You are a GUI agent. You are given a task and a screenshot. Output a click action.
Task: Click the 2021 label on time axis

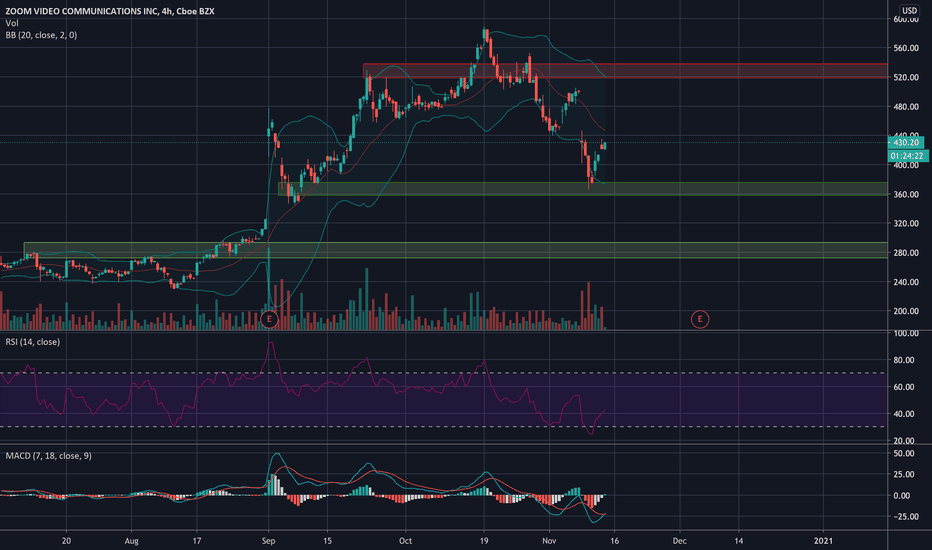pos(823,540)
